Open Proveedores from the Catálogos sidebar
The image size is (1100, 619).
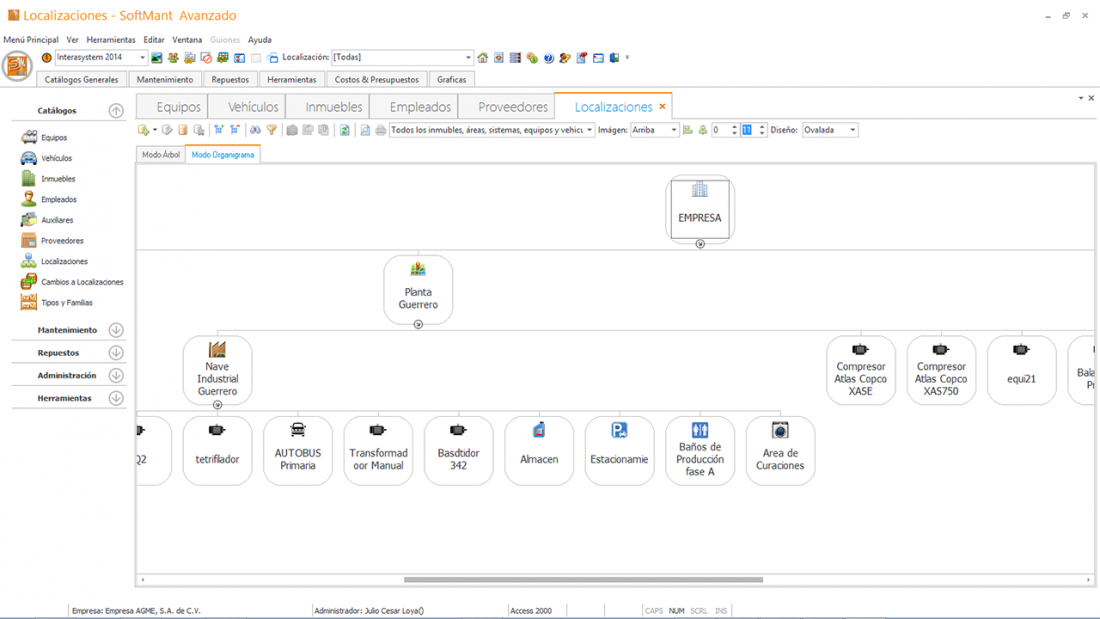pos(61,241)
